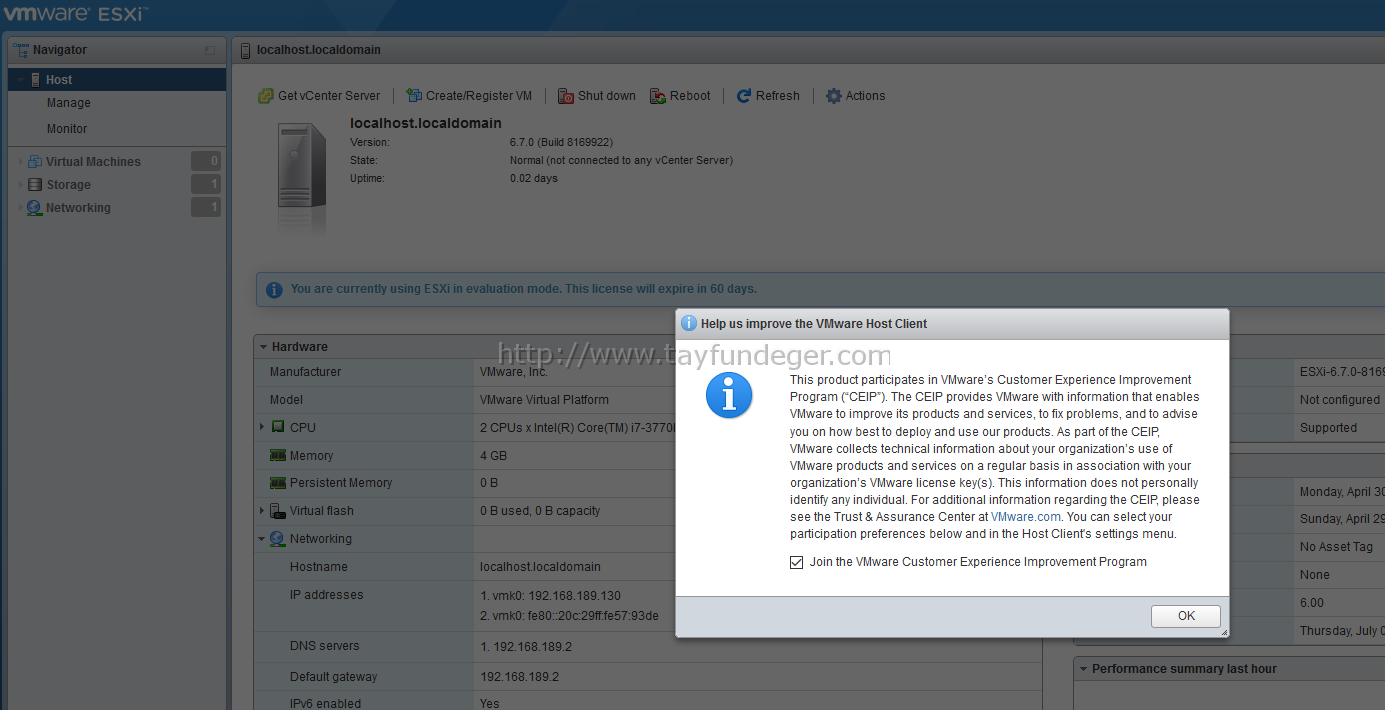Click the Shut down power icon
The image size is (1385, 710).
pos(566,96)
